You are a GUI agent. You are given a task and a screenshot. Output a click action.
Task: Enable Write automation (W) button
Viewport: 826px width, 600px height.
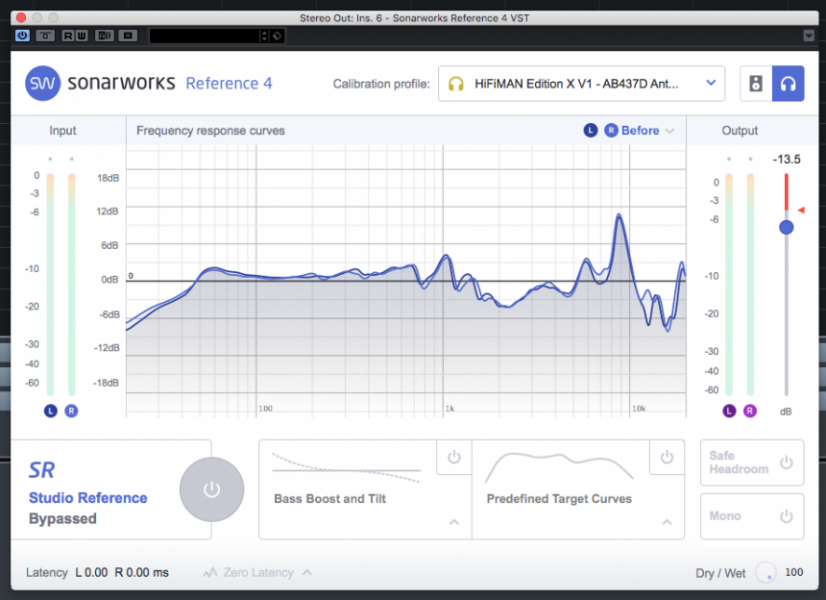click(x=81, y=35)
